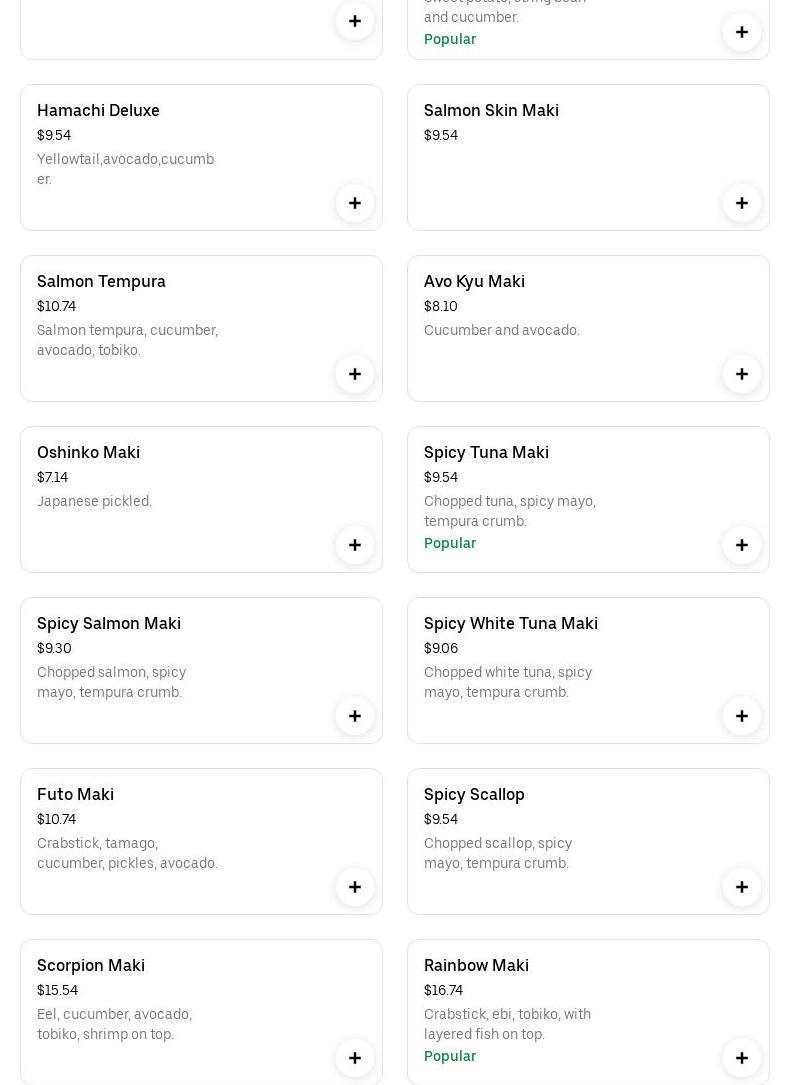The image size is (804, 1085).
Task: Add Spicy Tuna Maki to order
Action: tap(742, 545)
